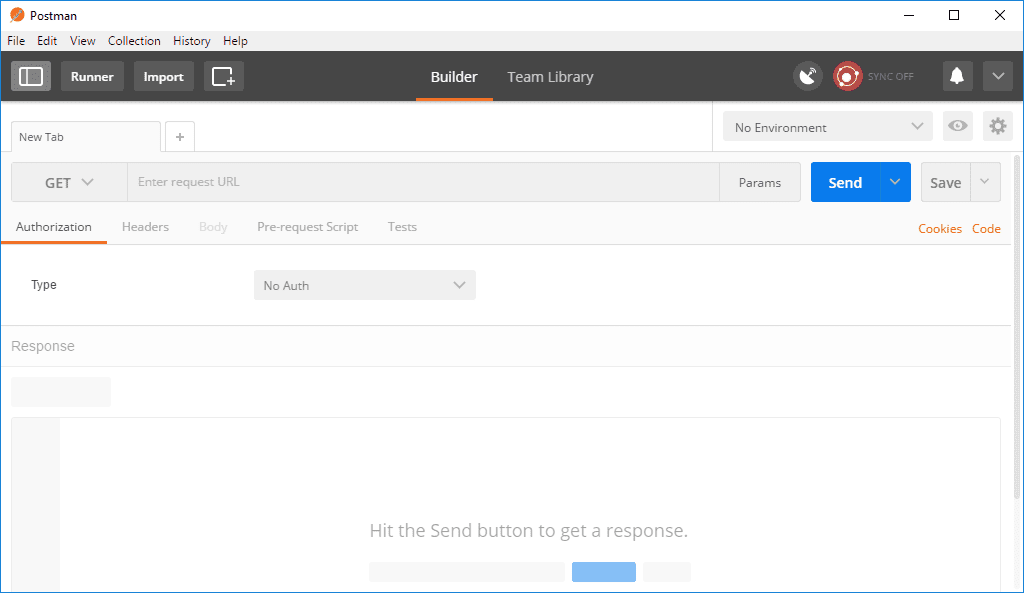Viewport: 1024px width, 593px height.
Task: Click the SYNC OFF status icon
Action: click(848, 76)
